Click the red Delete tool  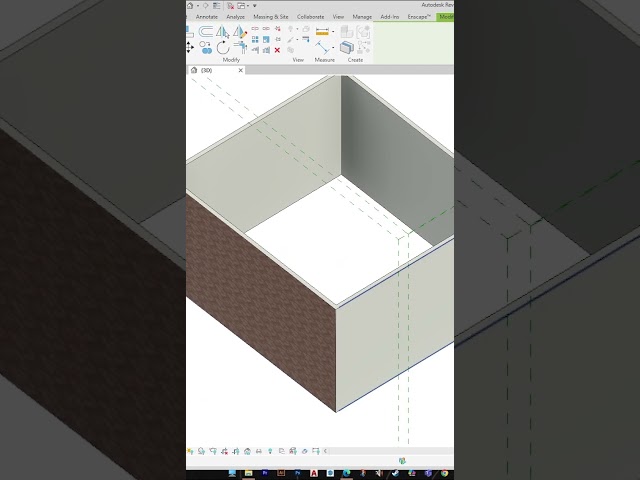[x=278, y=50]
